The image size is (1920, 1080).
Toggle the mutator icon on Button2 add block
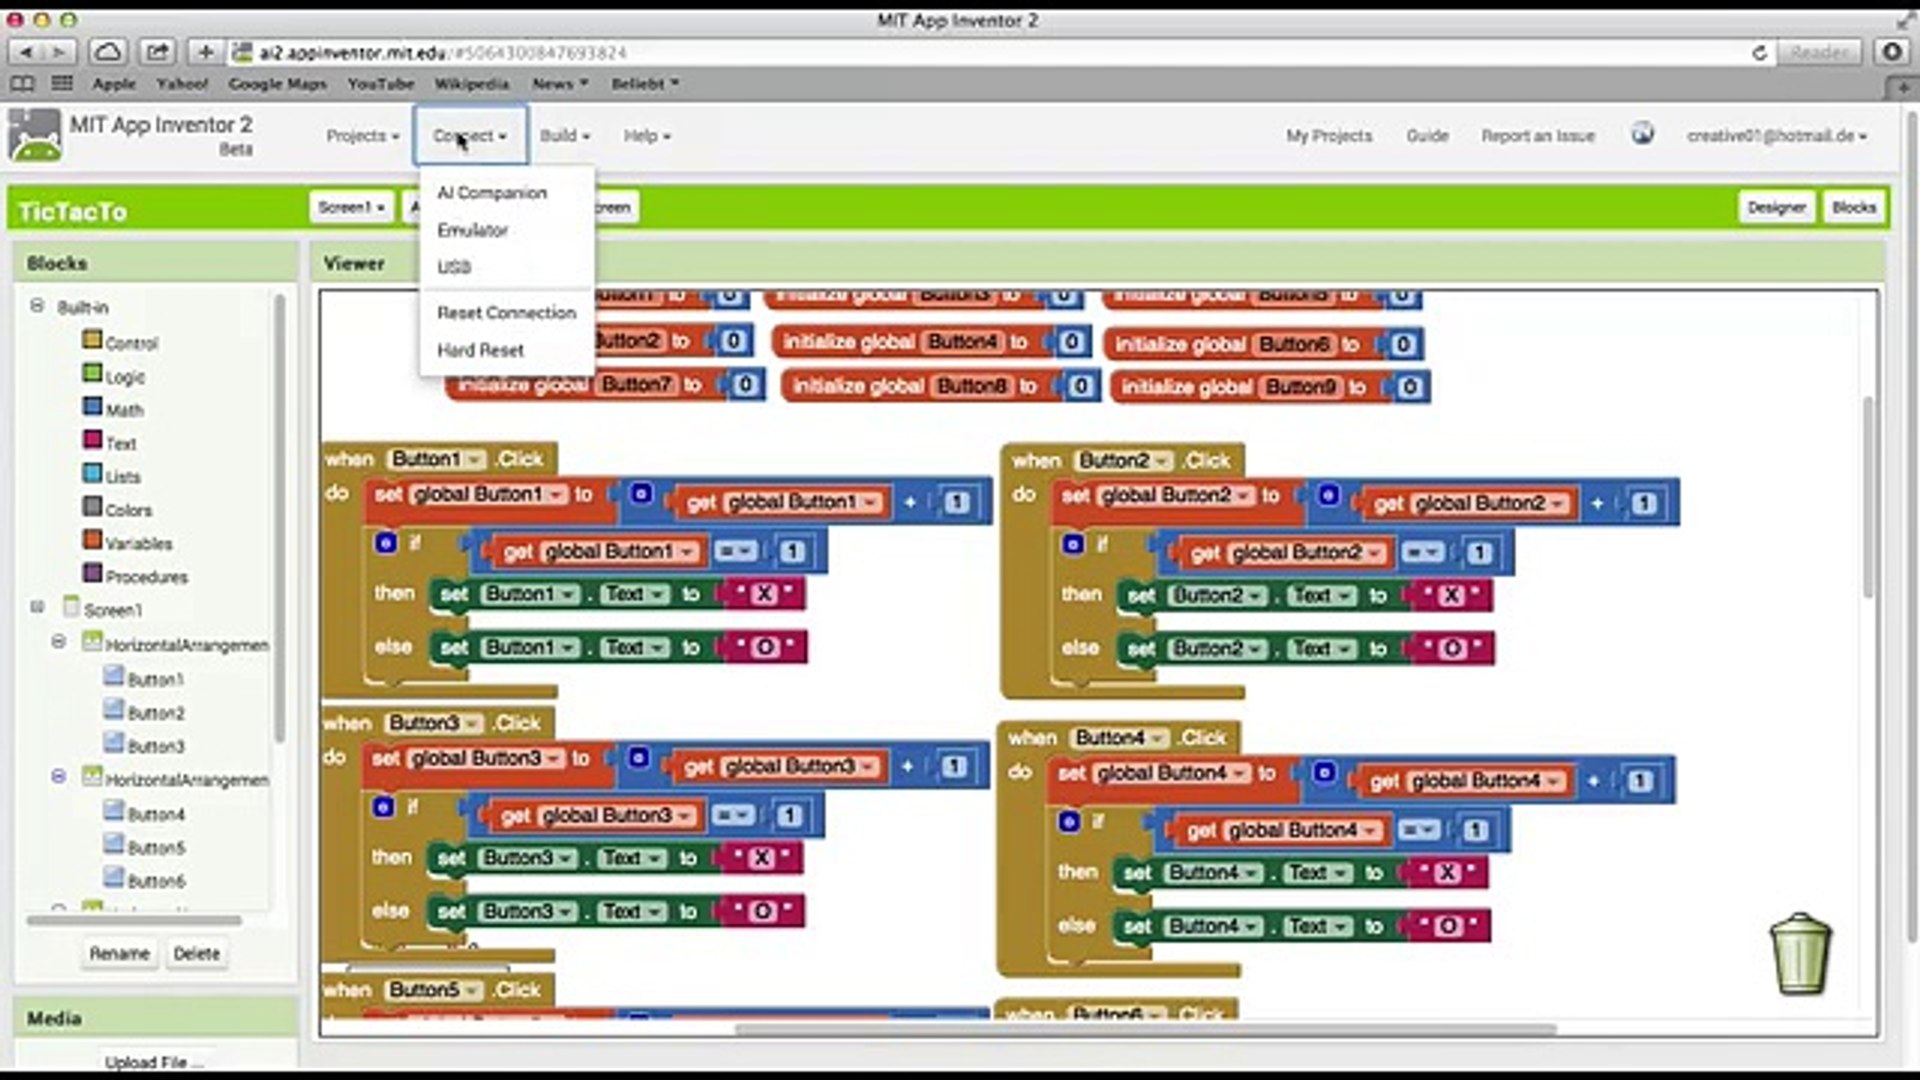[x=1329, y=495]
